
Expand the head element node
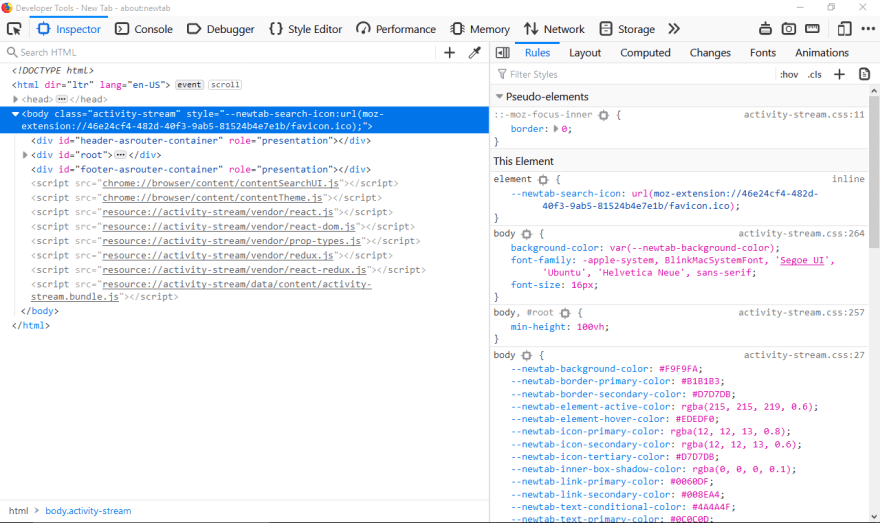click(x=16, y=99)
